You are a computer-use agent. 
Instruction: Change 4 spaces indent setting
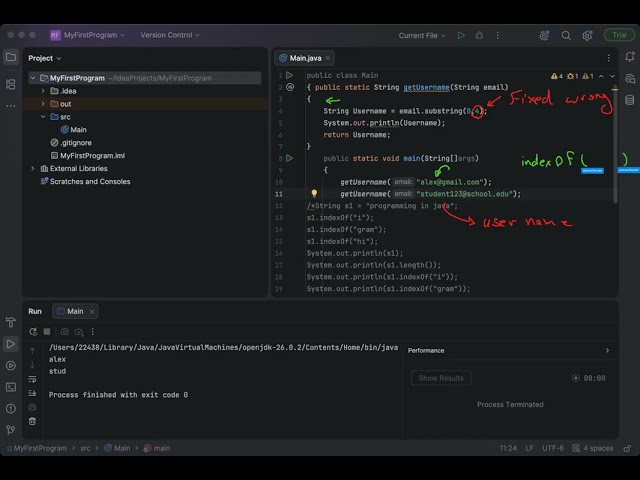(x=593, y=448)
